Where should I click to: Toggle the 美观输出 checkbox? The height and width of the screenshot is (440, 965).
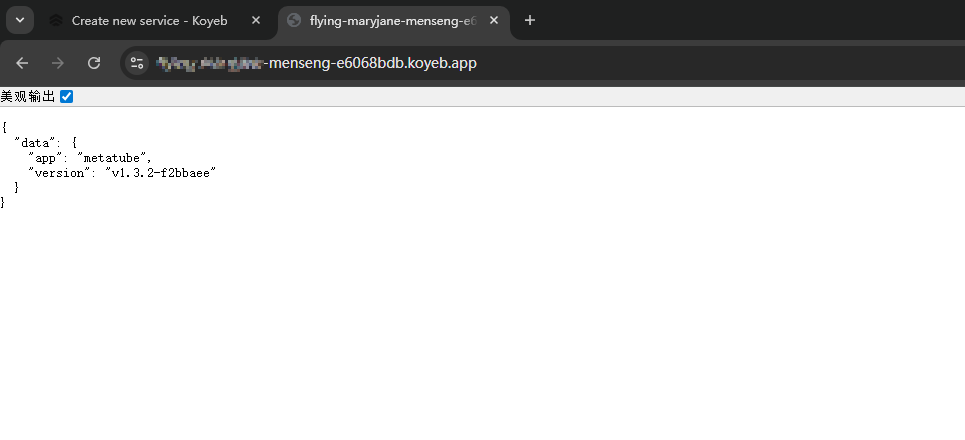(x=67, y=97)
